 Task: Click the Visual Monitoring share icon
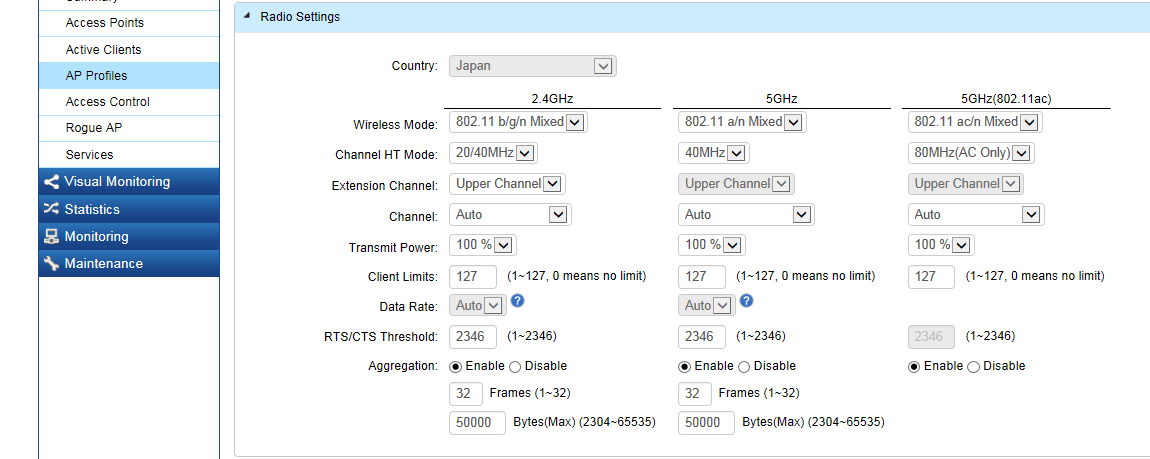51,182
